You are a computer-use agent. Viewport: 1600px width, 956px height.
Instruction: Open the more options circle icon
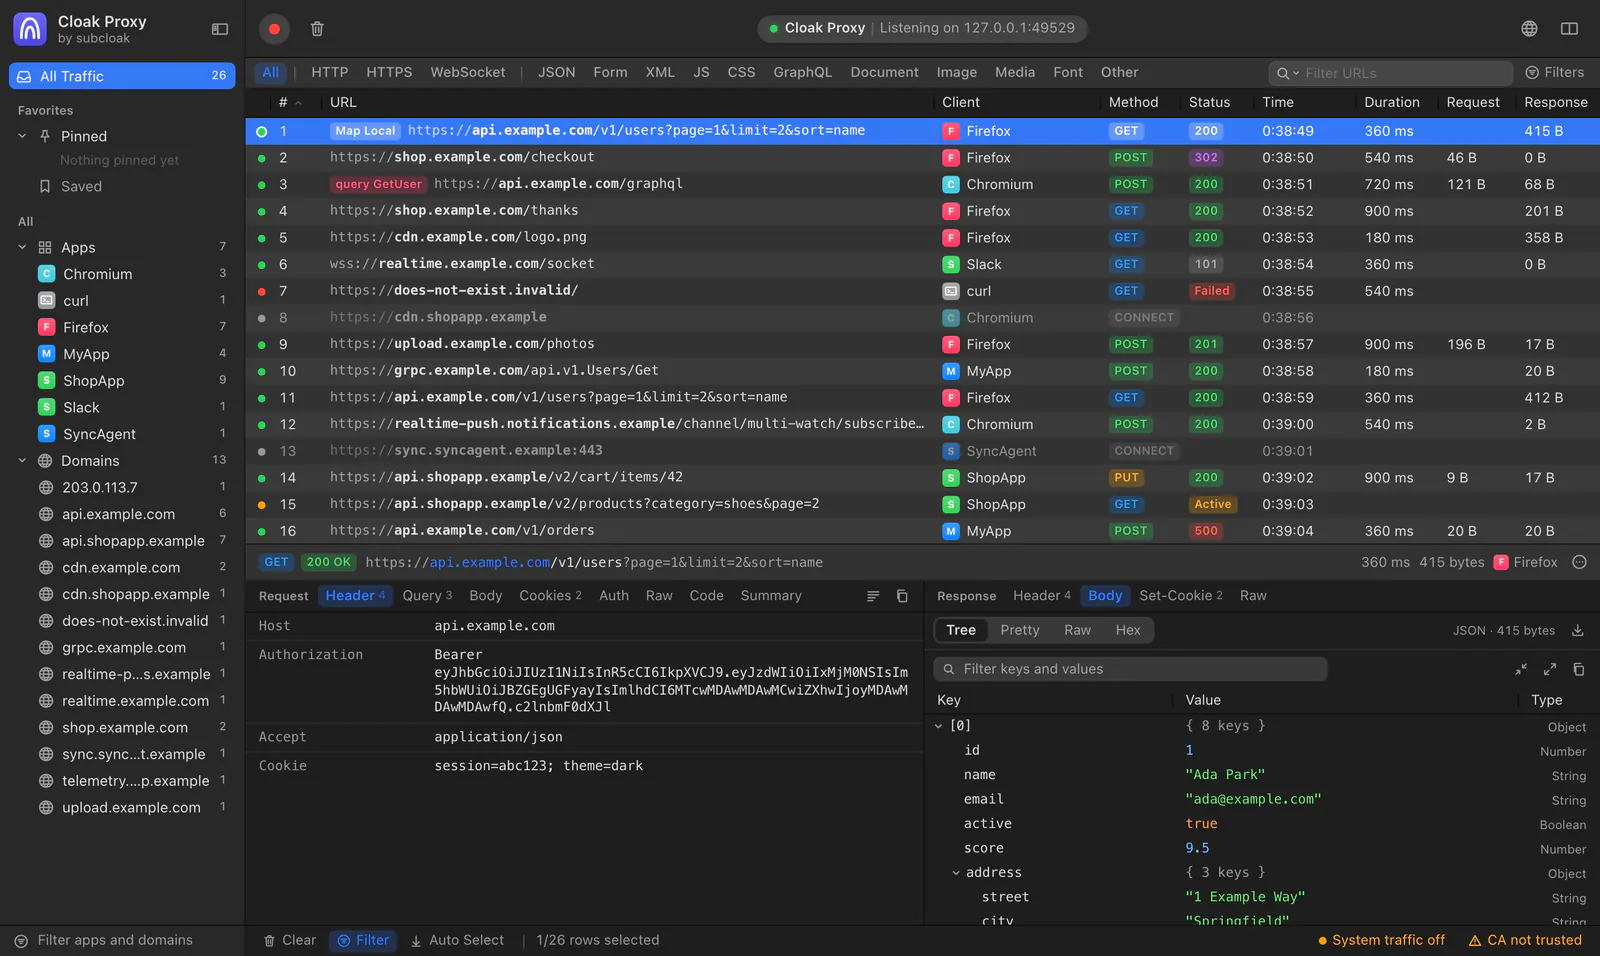pyautogui.click(x=1580, y=563)
